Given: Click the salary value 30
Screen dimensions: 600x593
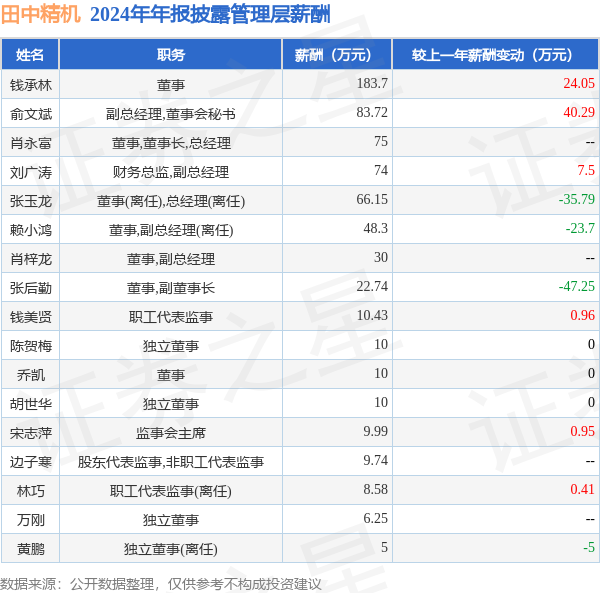Looking at the screenshot, I should point(381,257).
